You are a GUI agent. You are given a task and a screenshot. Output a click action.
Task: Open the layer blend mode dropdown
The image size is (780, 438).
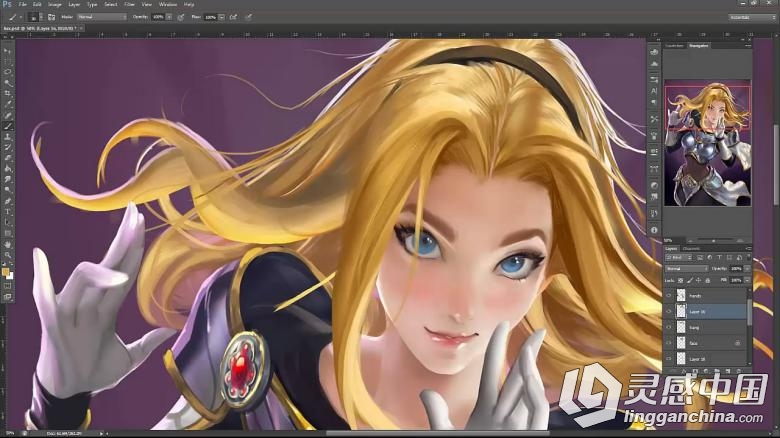point(686,269)
